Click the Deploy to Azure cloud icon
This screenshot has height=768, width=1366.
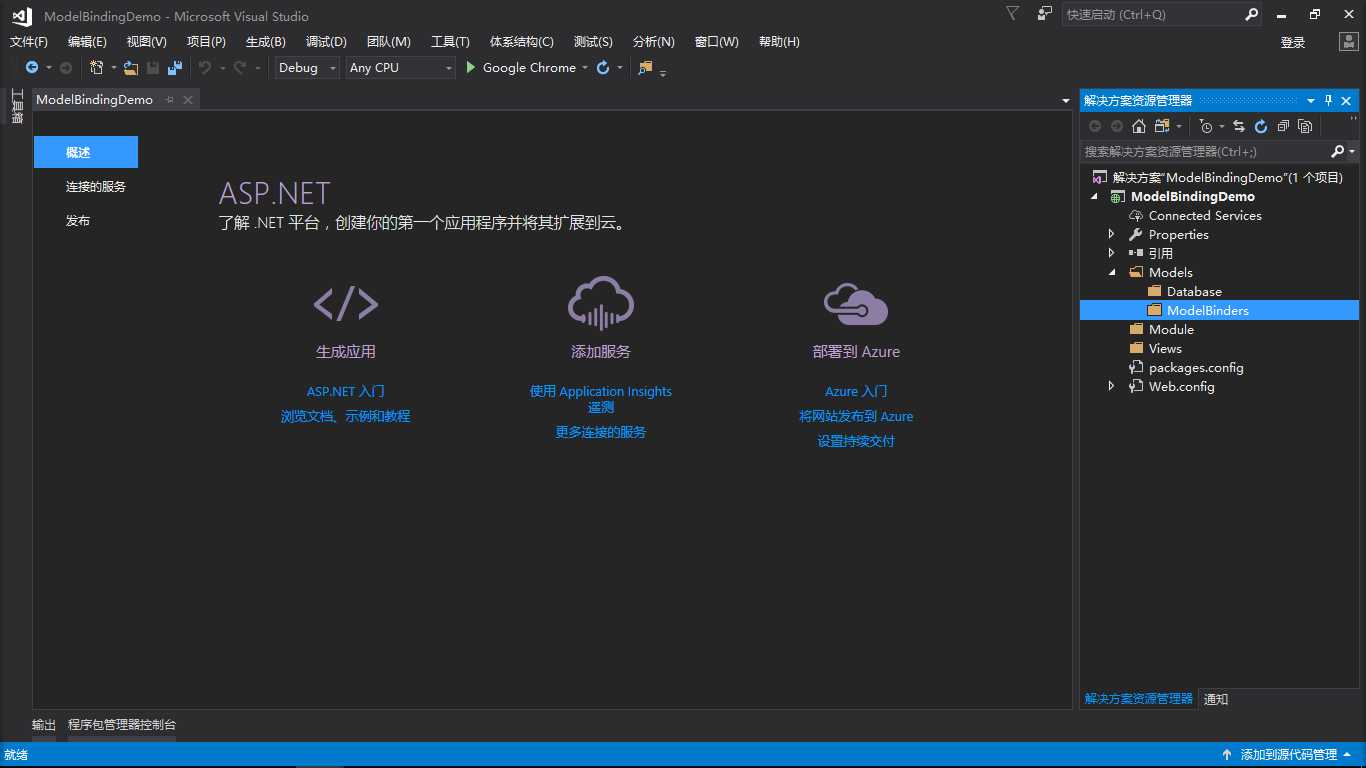click(x=856, y=303)
